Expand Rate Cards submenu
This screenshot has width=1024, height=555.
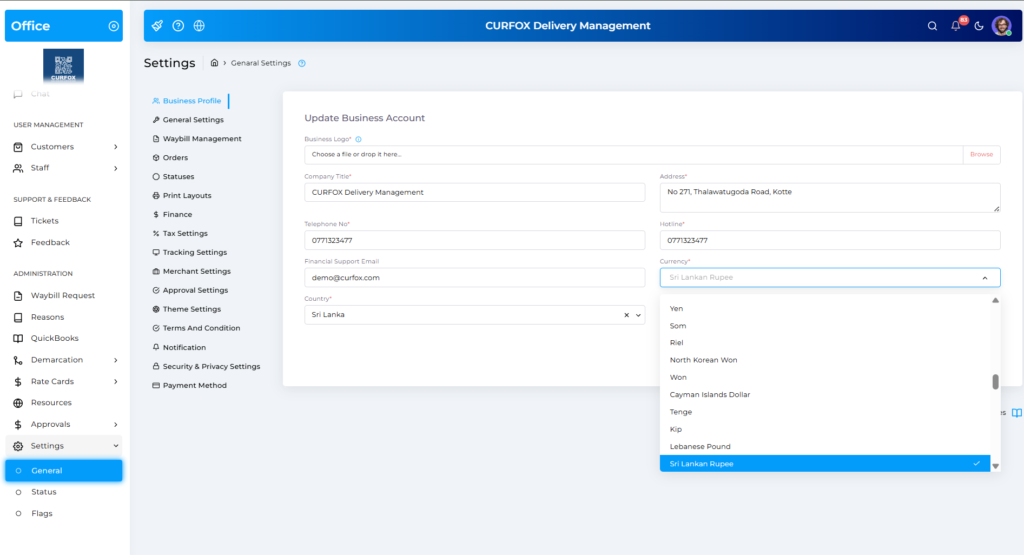(x=65, y=381)
